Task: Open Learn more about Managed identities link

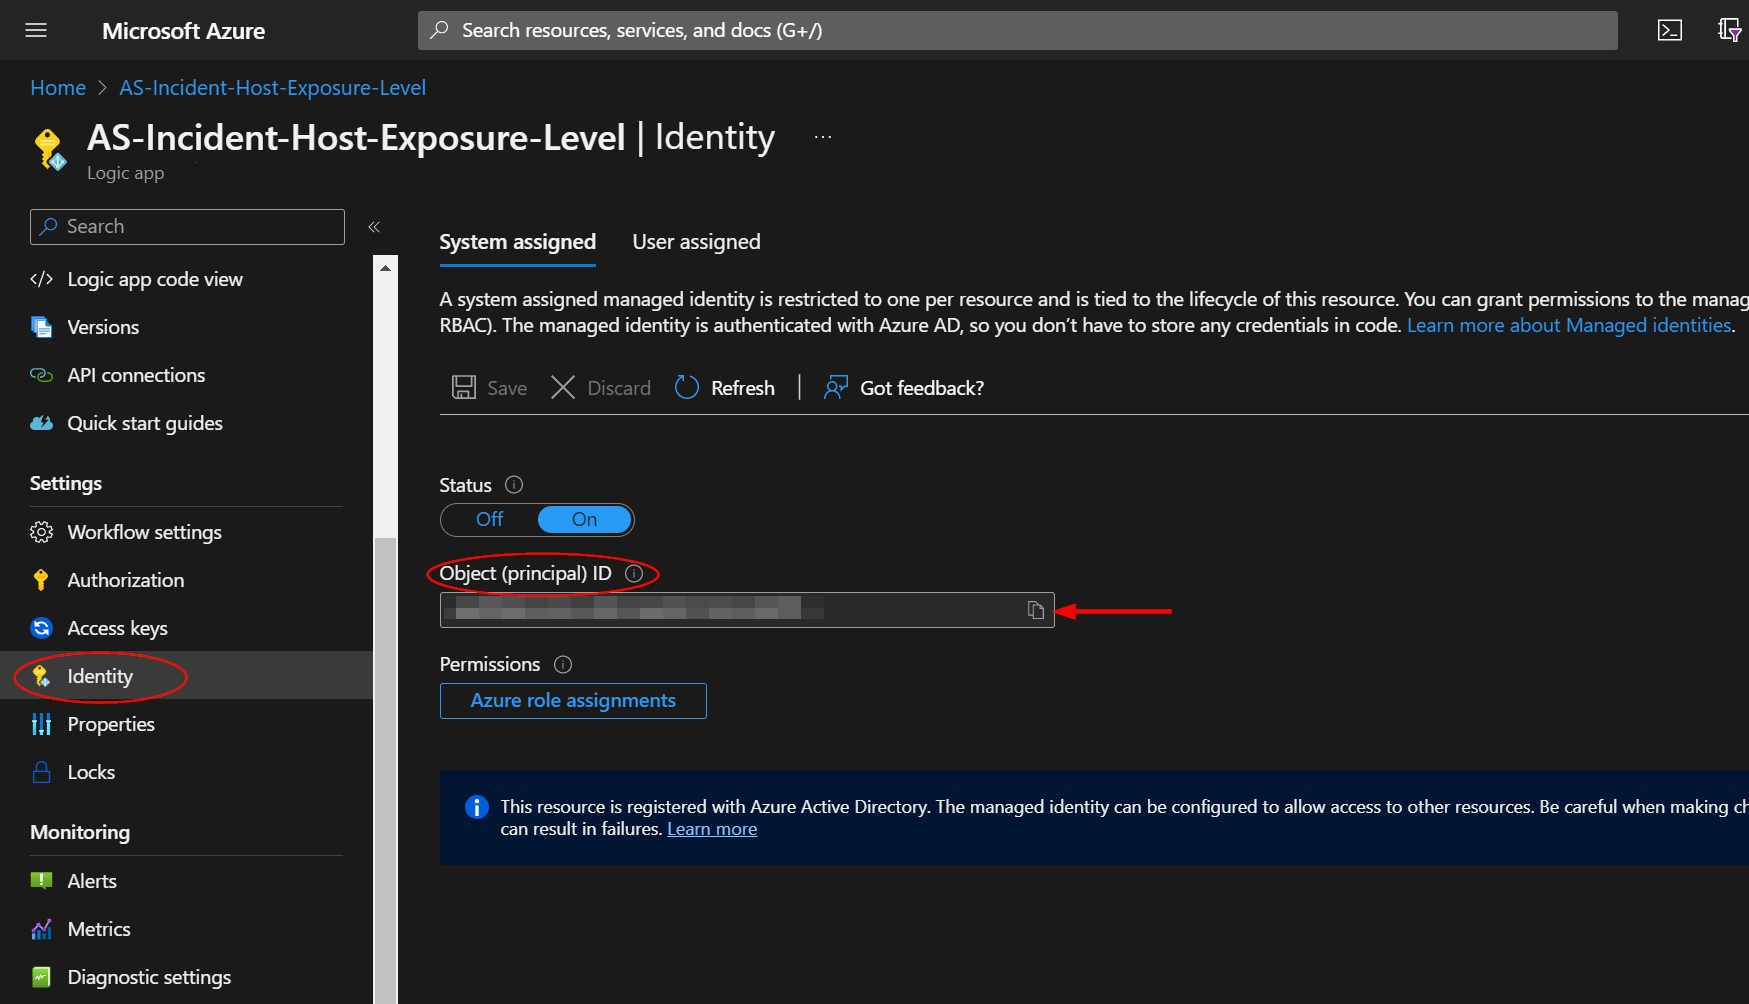Action: (x=1569, y=325)
